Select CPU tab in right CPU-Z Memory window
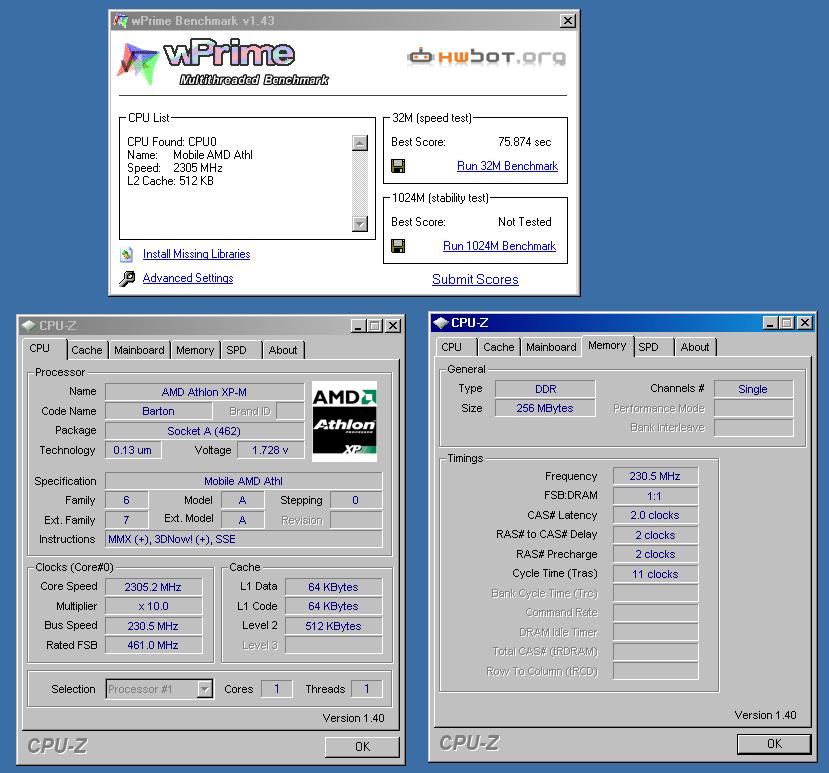The image size is (829, 773). 451,347
